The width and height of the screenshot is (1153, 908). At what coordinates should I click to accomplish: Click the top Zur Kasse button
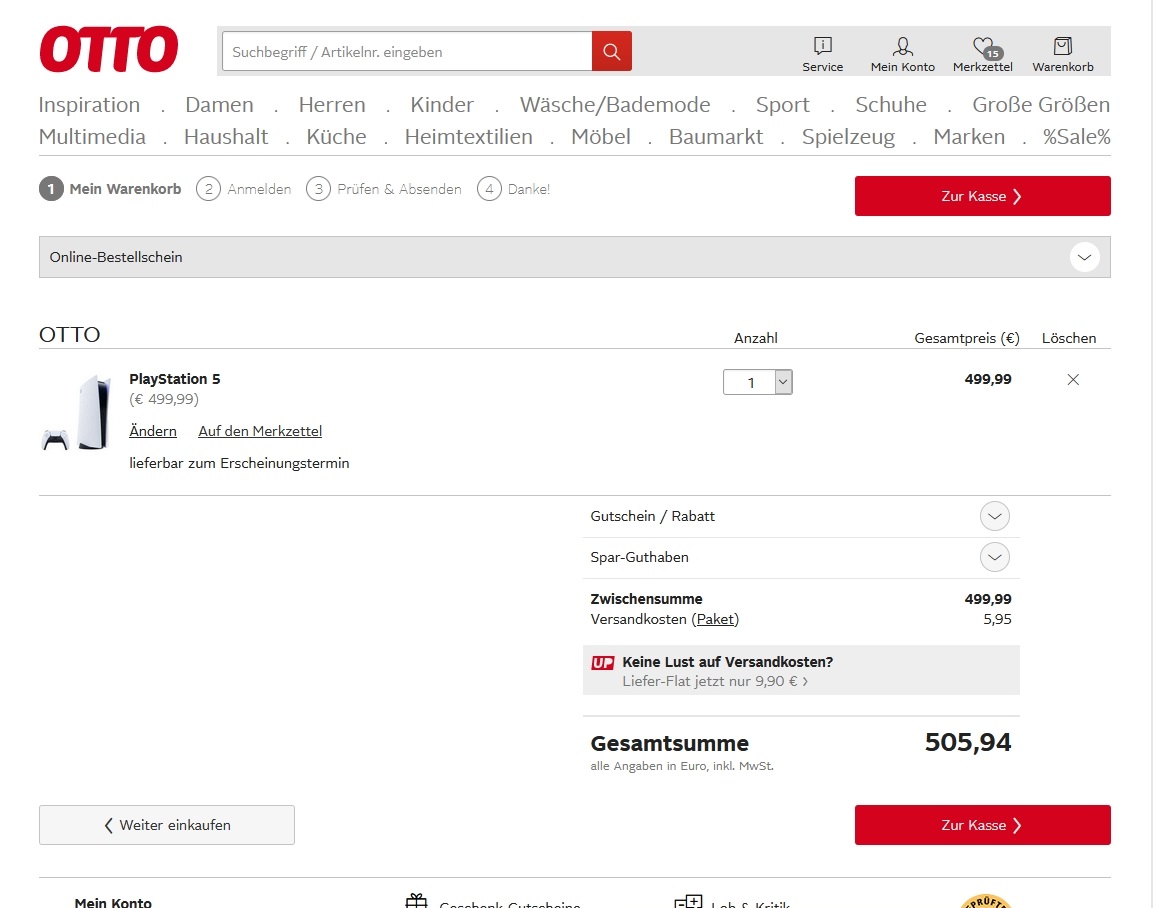click(x=982, y=196)
